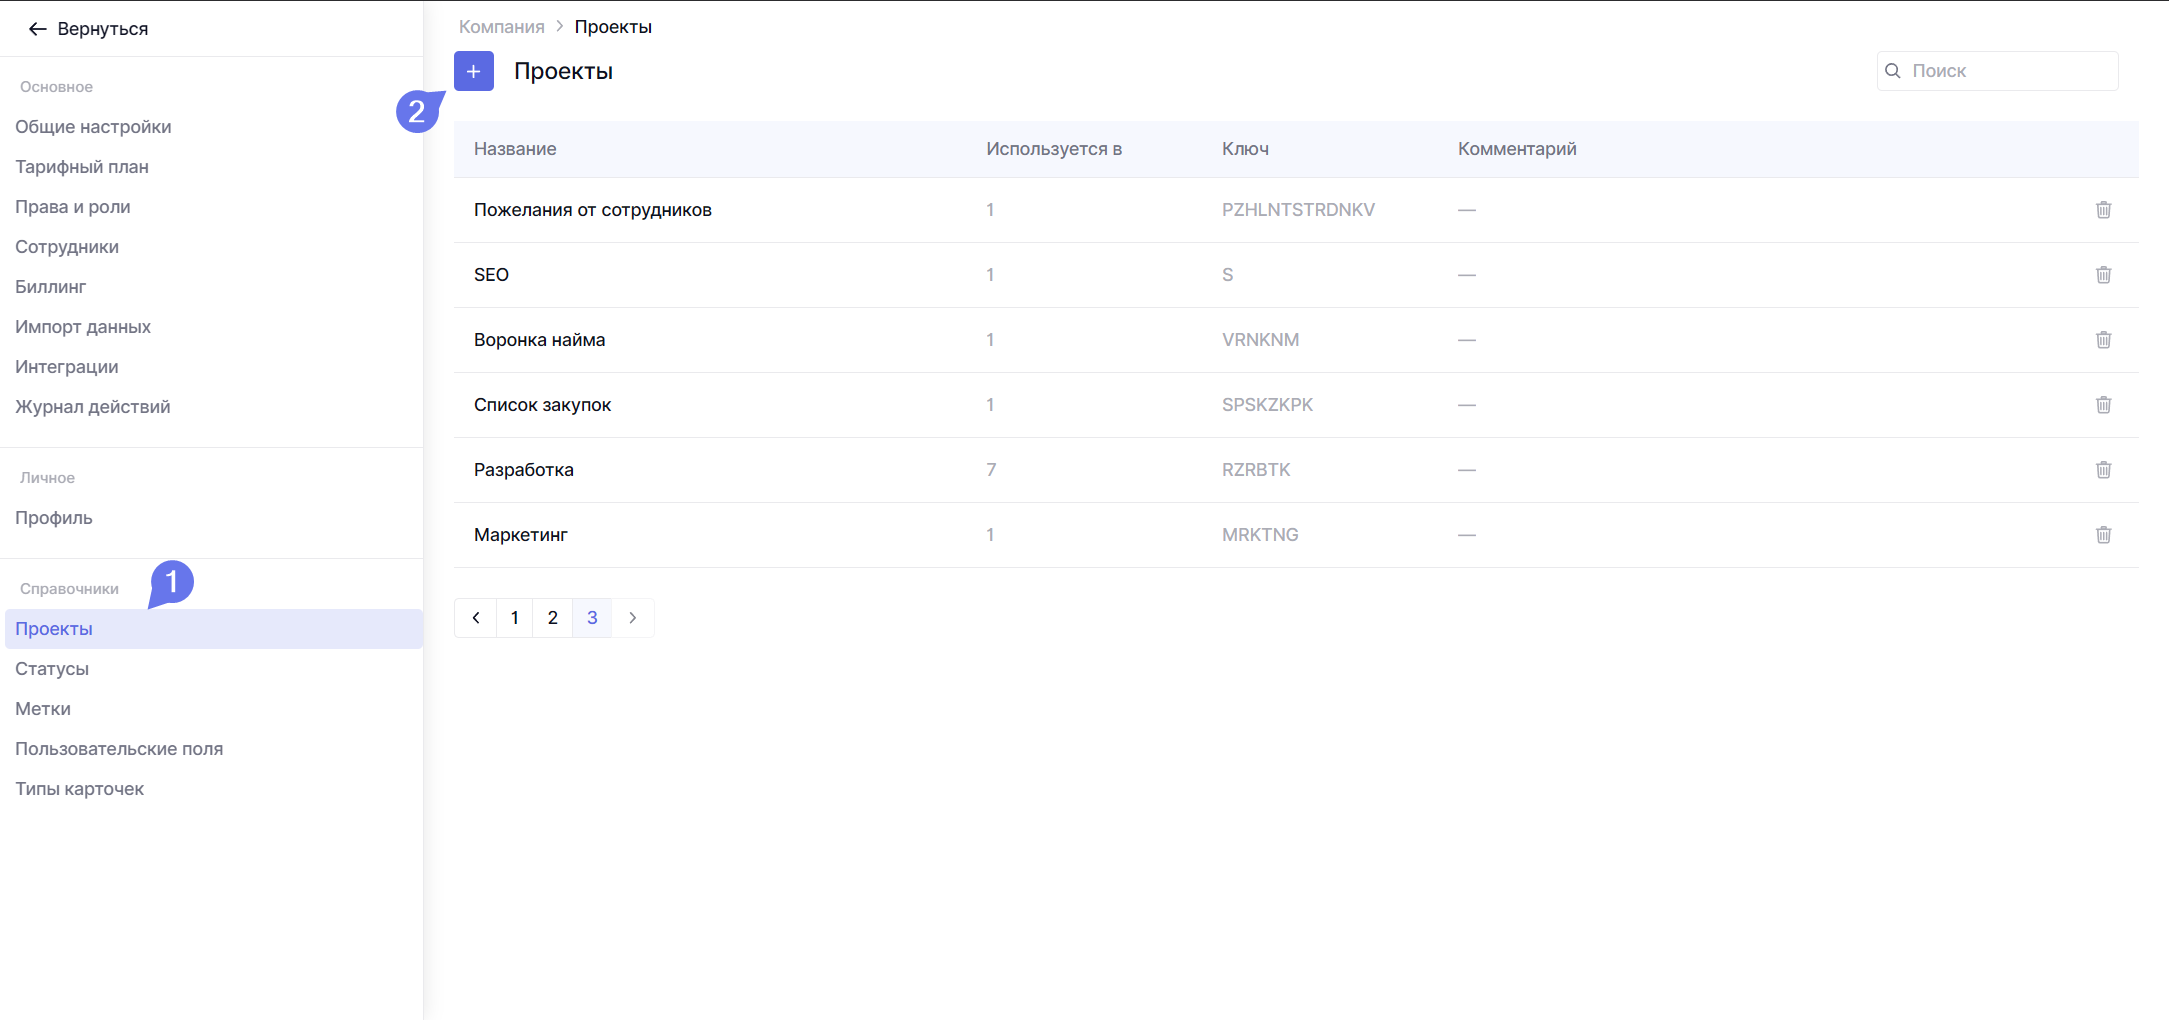
Task: Navigate to Сотрудники section
Action: (67, 247)
